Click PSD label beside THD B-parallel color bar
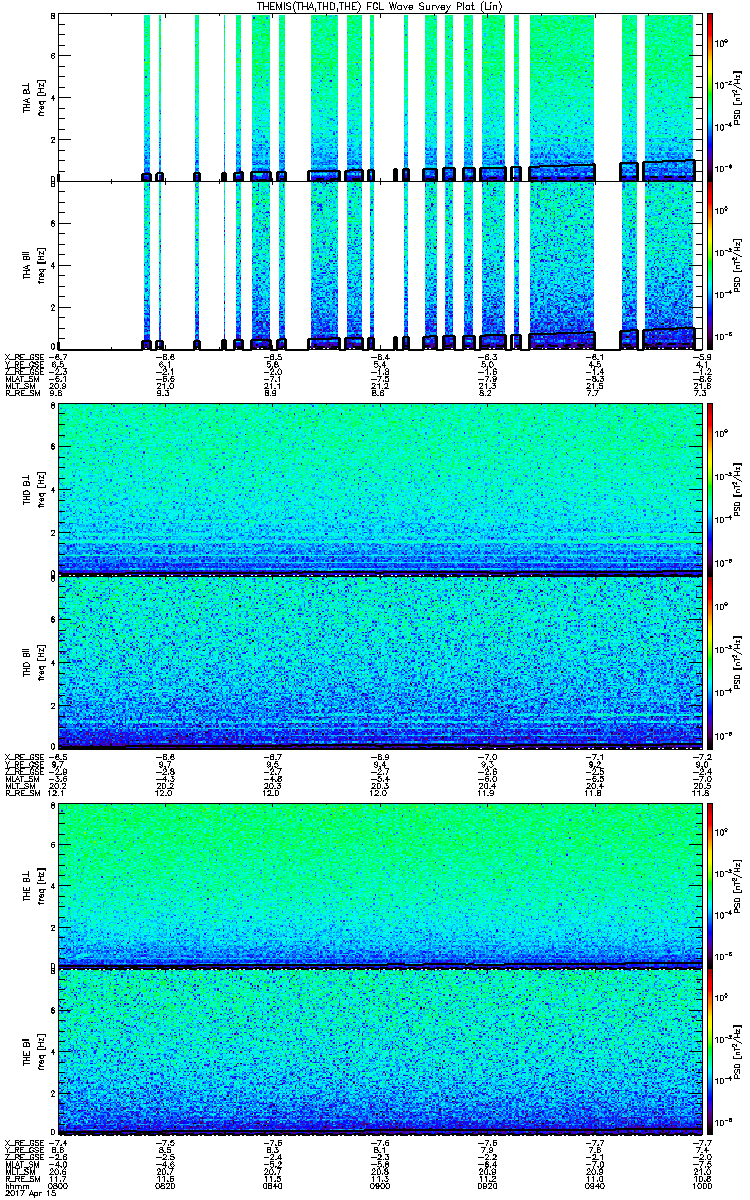The width and height of the screenshot is (750, 1200). point(739,661)
